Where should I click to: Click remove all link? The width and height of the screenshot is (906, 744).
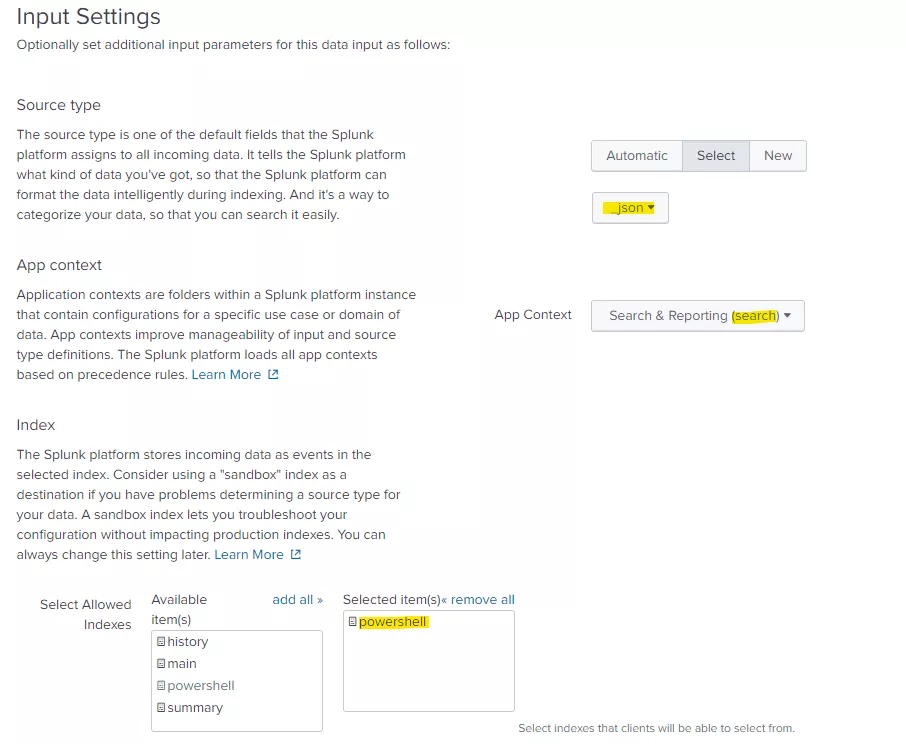click(x=478, y=600)
